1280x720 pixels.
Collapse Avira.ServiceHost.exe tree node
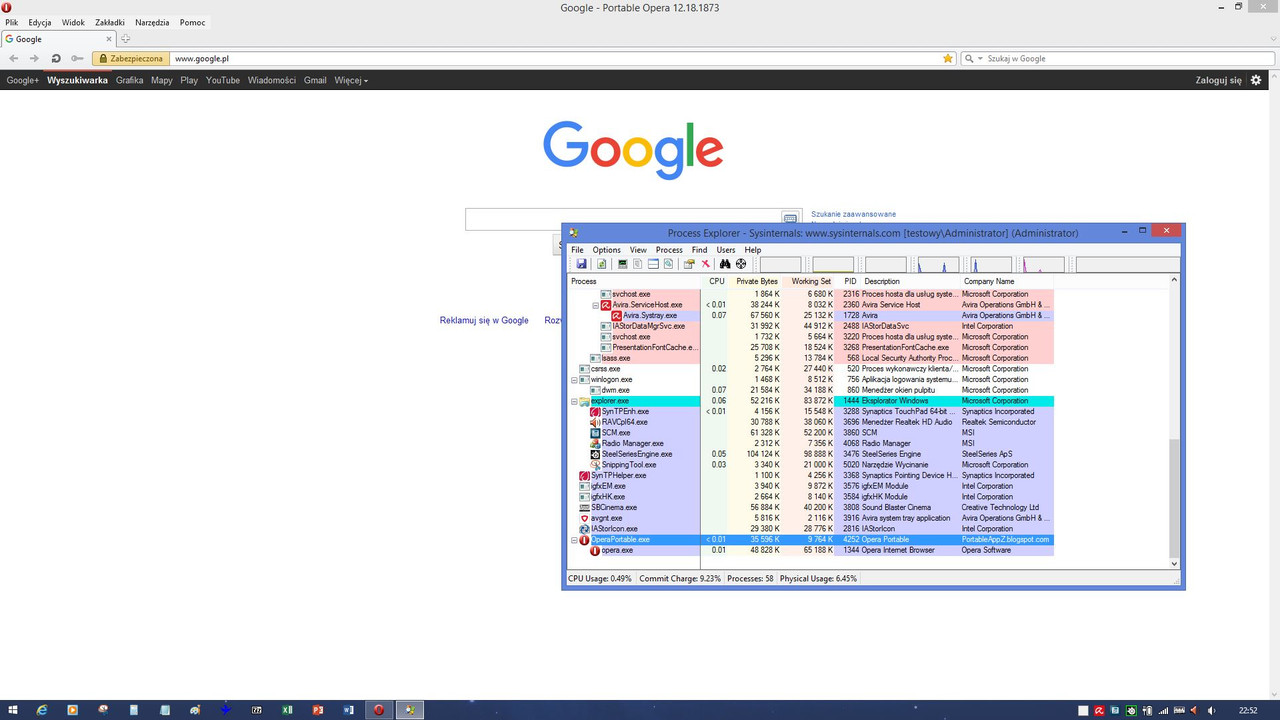click(595, 305)
